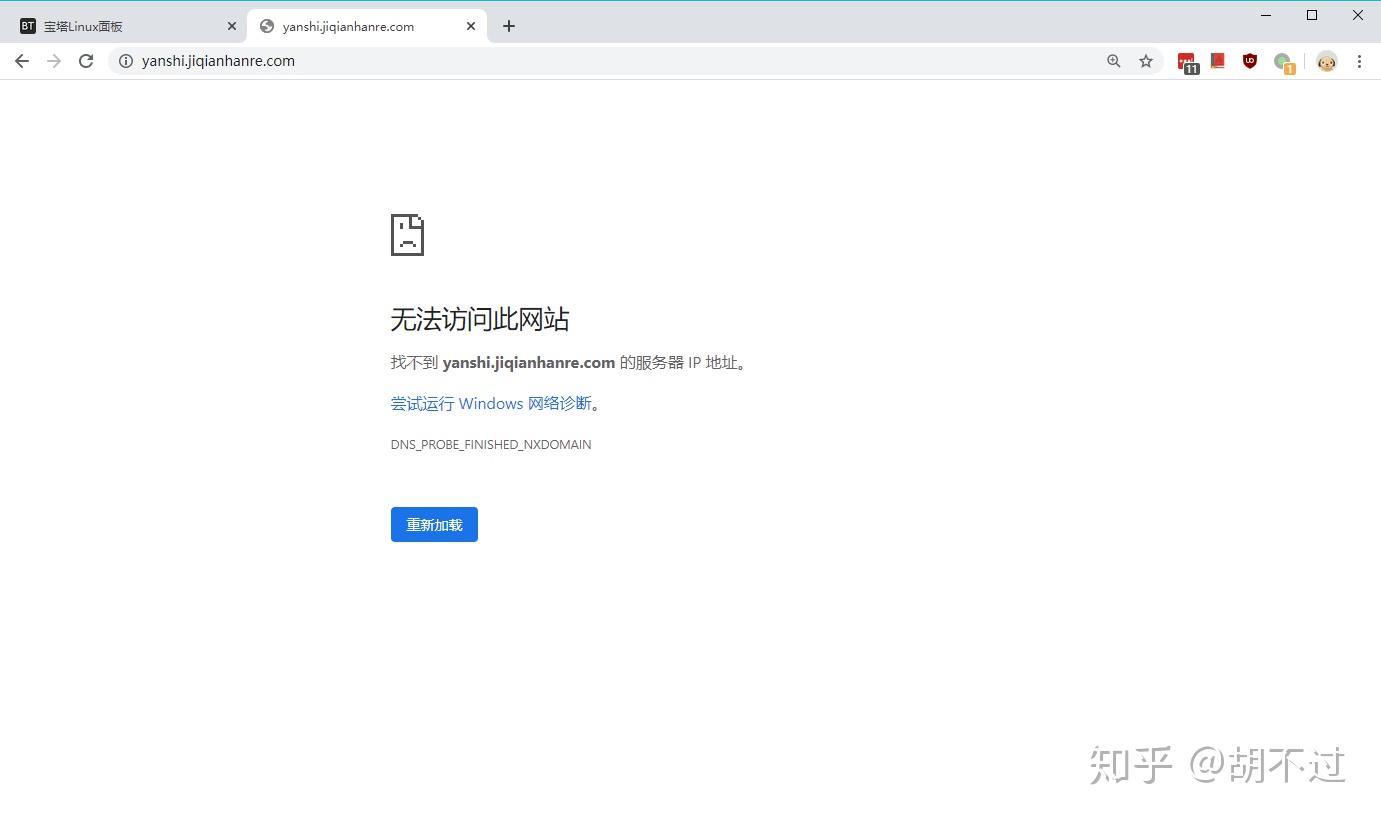This screenshot has width=1381, height=821.
Task: Click the 无法访问此网站 heading
Action: [480, 319]
